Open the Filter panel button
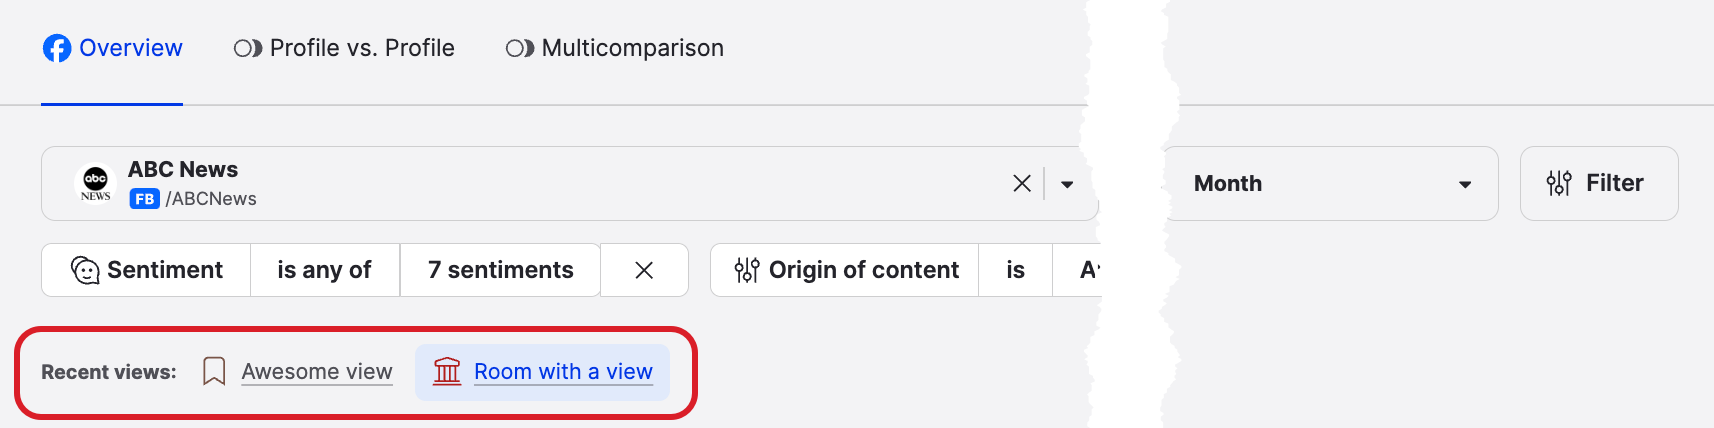This screenshot has width=1714, height=428. (x=1598, y=183)
